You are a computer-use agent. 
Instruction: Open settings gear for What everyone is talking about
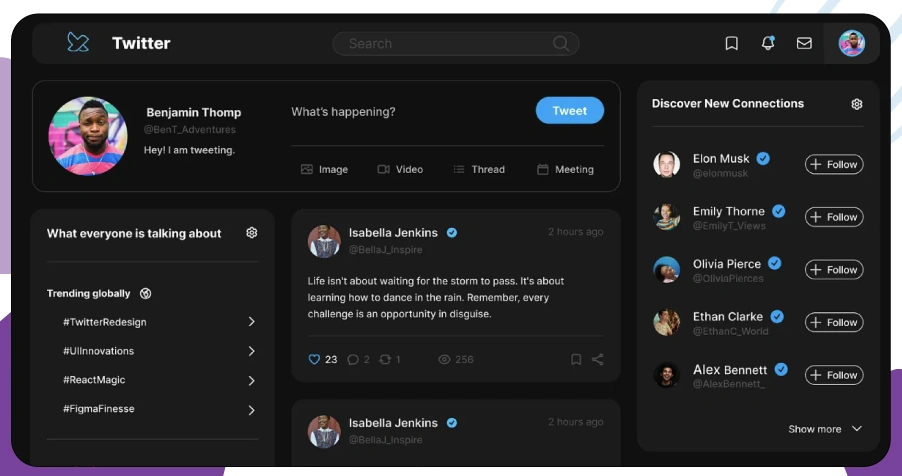pyautogui.click(x=252, y=233)
